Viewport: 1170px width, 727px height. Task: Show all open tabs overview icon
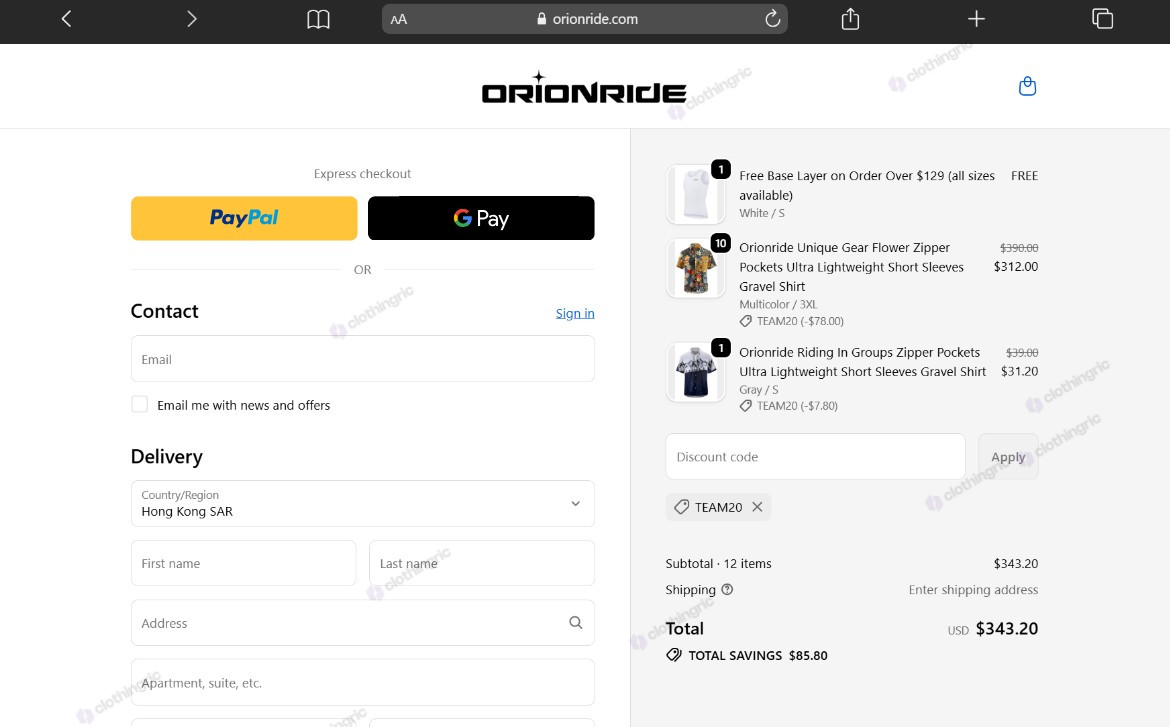(x=1102, y=19)
